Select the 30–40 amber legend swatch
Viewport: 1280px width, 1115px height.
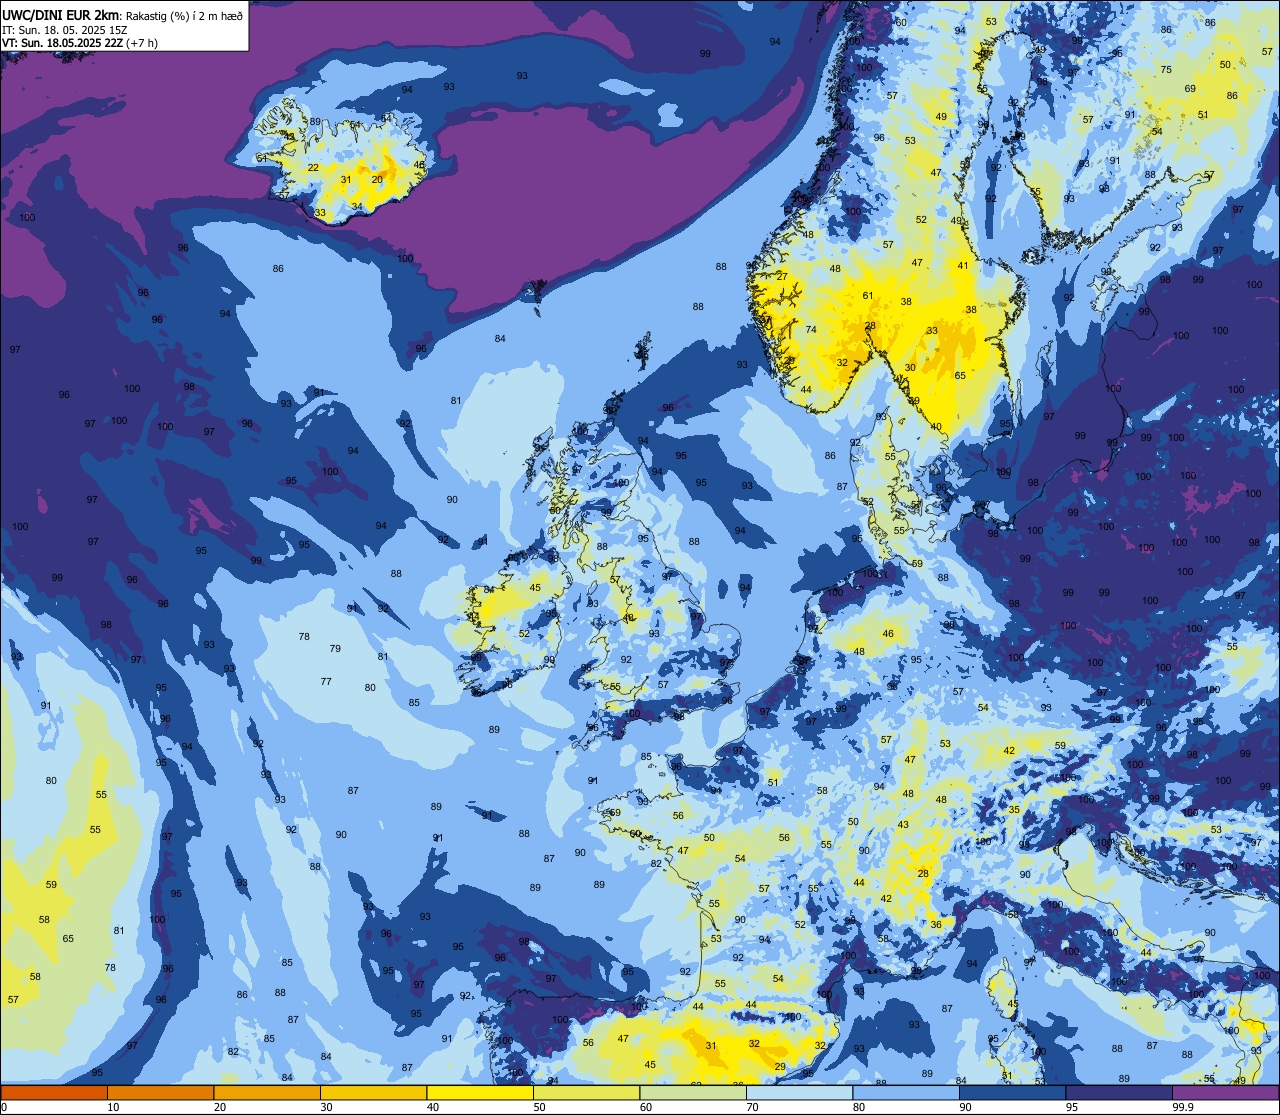[x=373, y=1092]
